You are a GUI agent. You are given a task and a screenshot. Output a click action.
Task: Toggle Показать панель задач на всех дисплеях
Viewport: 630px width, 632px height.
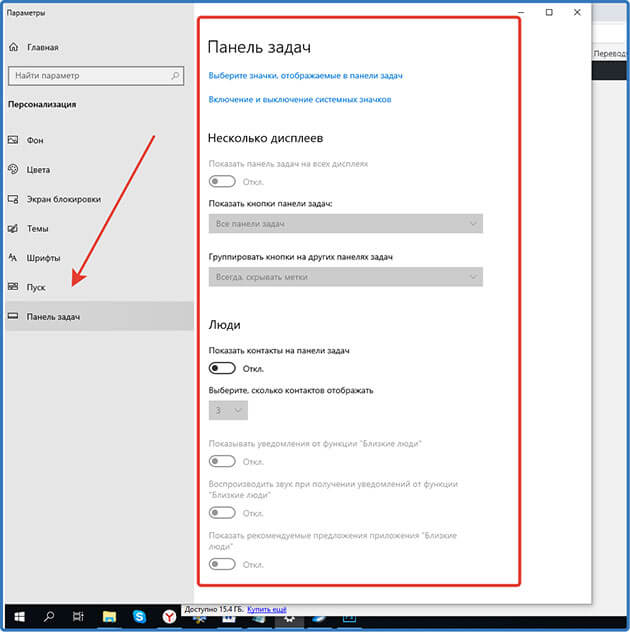(222, 181)
